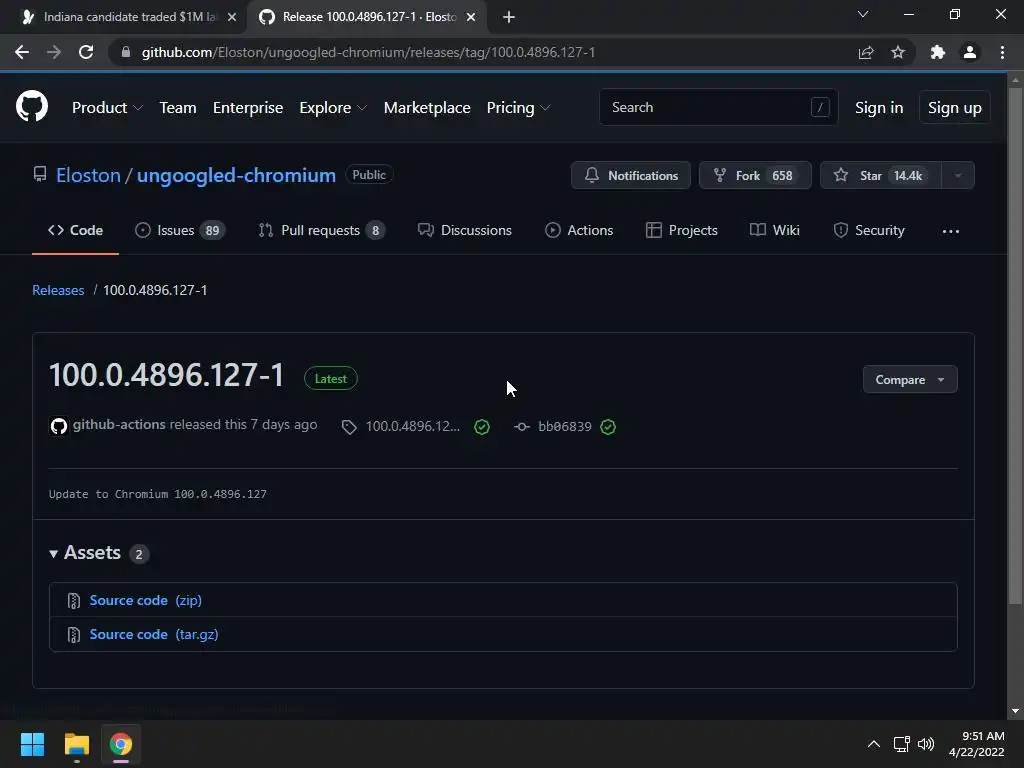
Task: Click the tag icon next to 100.0.4896.12...
Action: (x=349, y=427)
